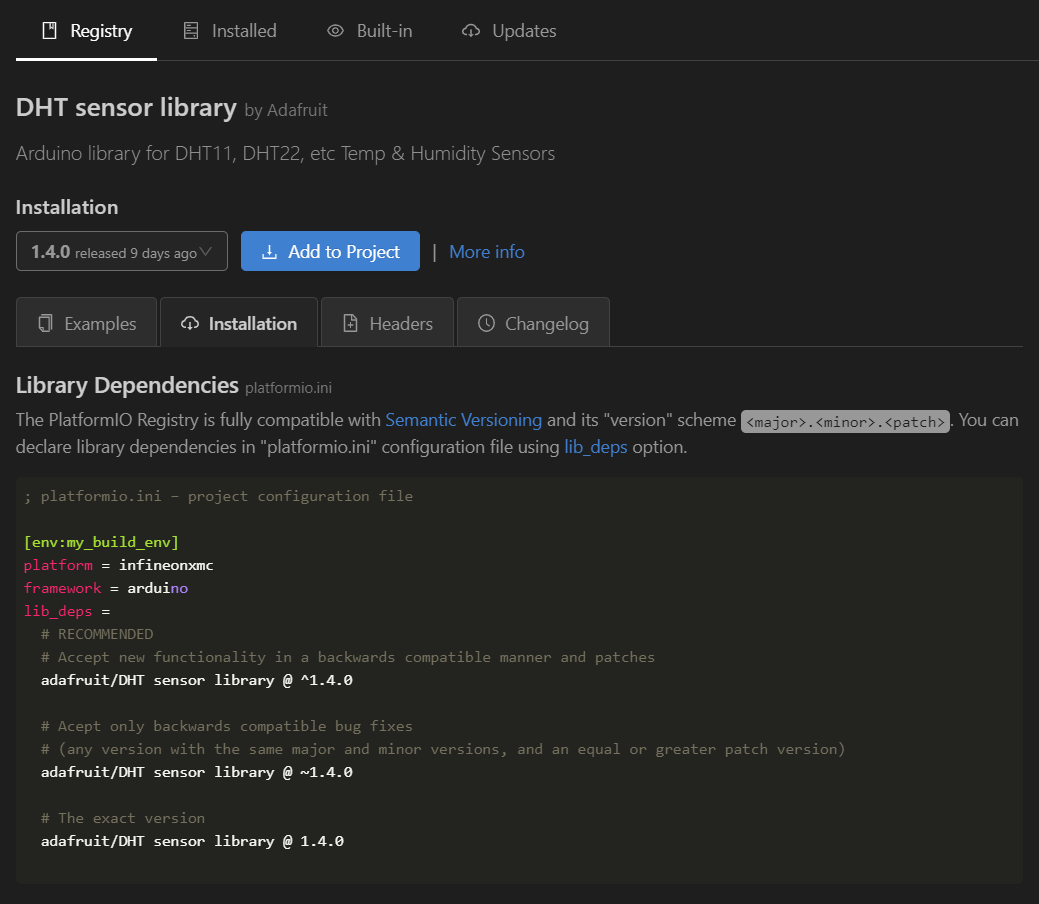The height and width of the screenshot is (904, 1039).
Task: Open the More info link
Action: point(486,252)
